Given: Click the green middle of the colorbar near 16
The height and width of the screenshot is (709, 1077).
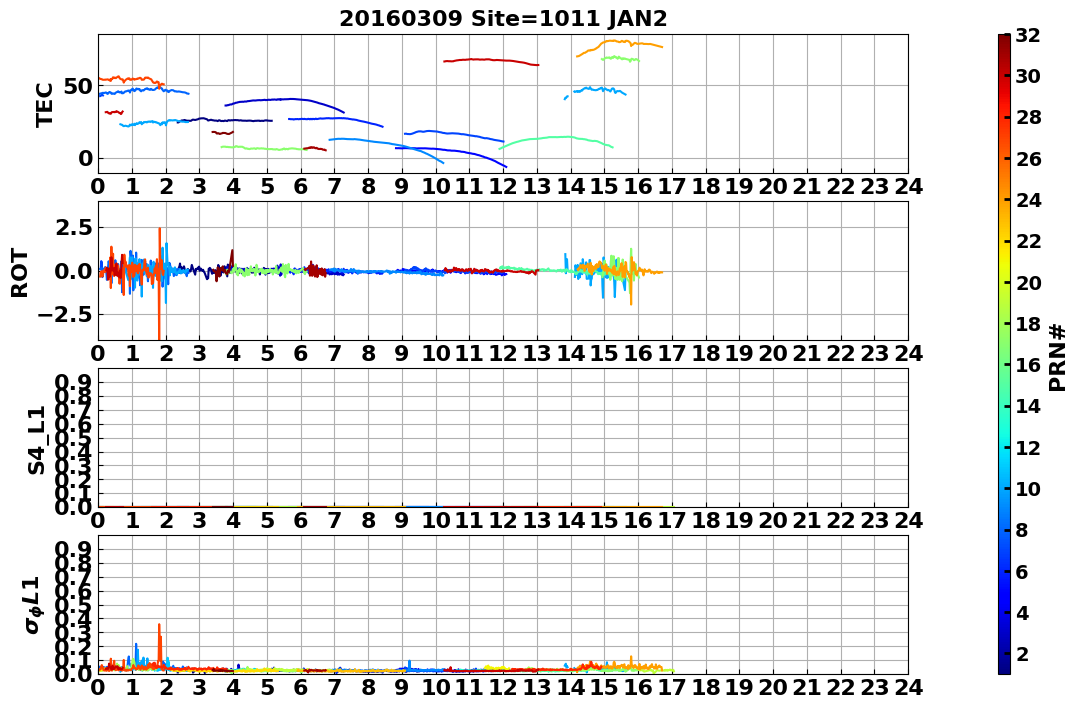Looking at the screenshot, I should (1004, 365).
